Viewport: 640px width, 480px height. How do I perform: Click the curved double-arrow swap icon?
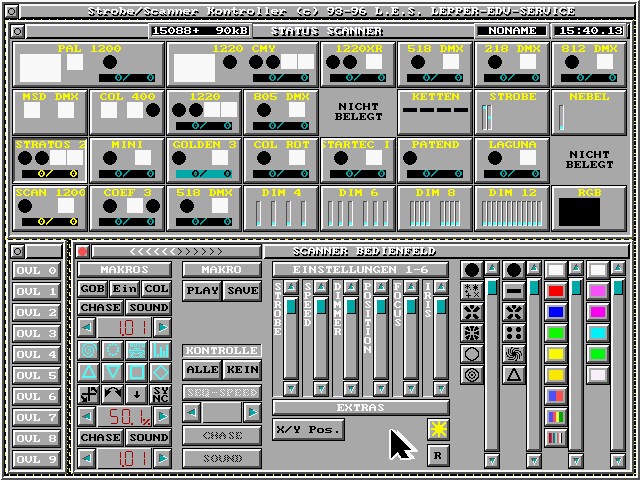point(112,394)
